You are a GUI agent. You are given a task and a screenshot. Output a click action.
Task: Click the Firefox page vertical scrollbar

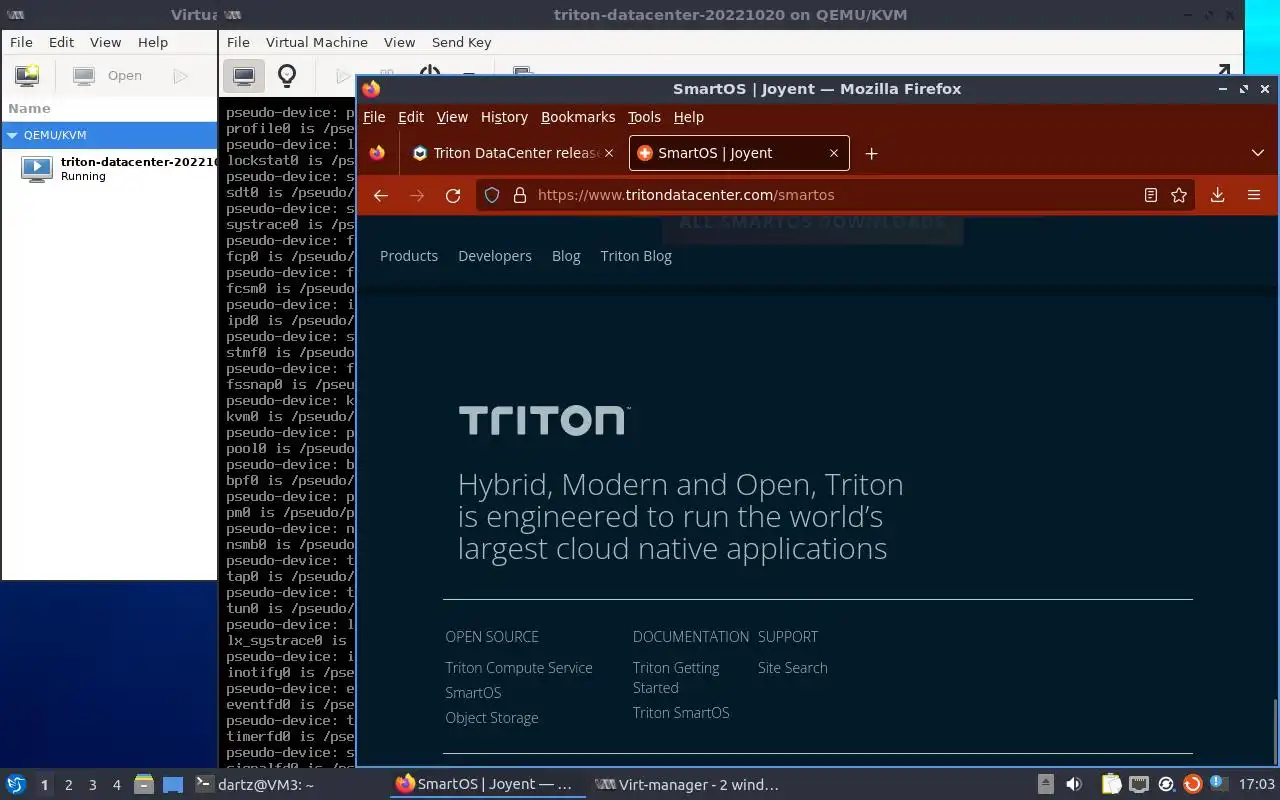click(x=1274, y=730)
